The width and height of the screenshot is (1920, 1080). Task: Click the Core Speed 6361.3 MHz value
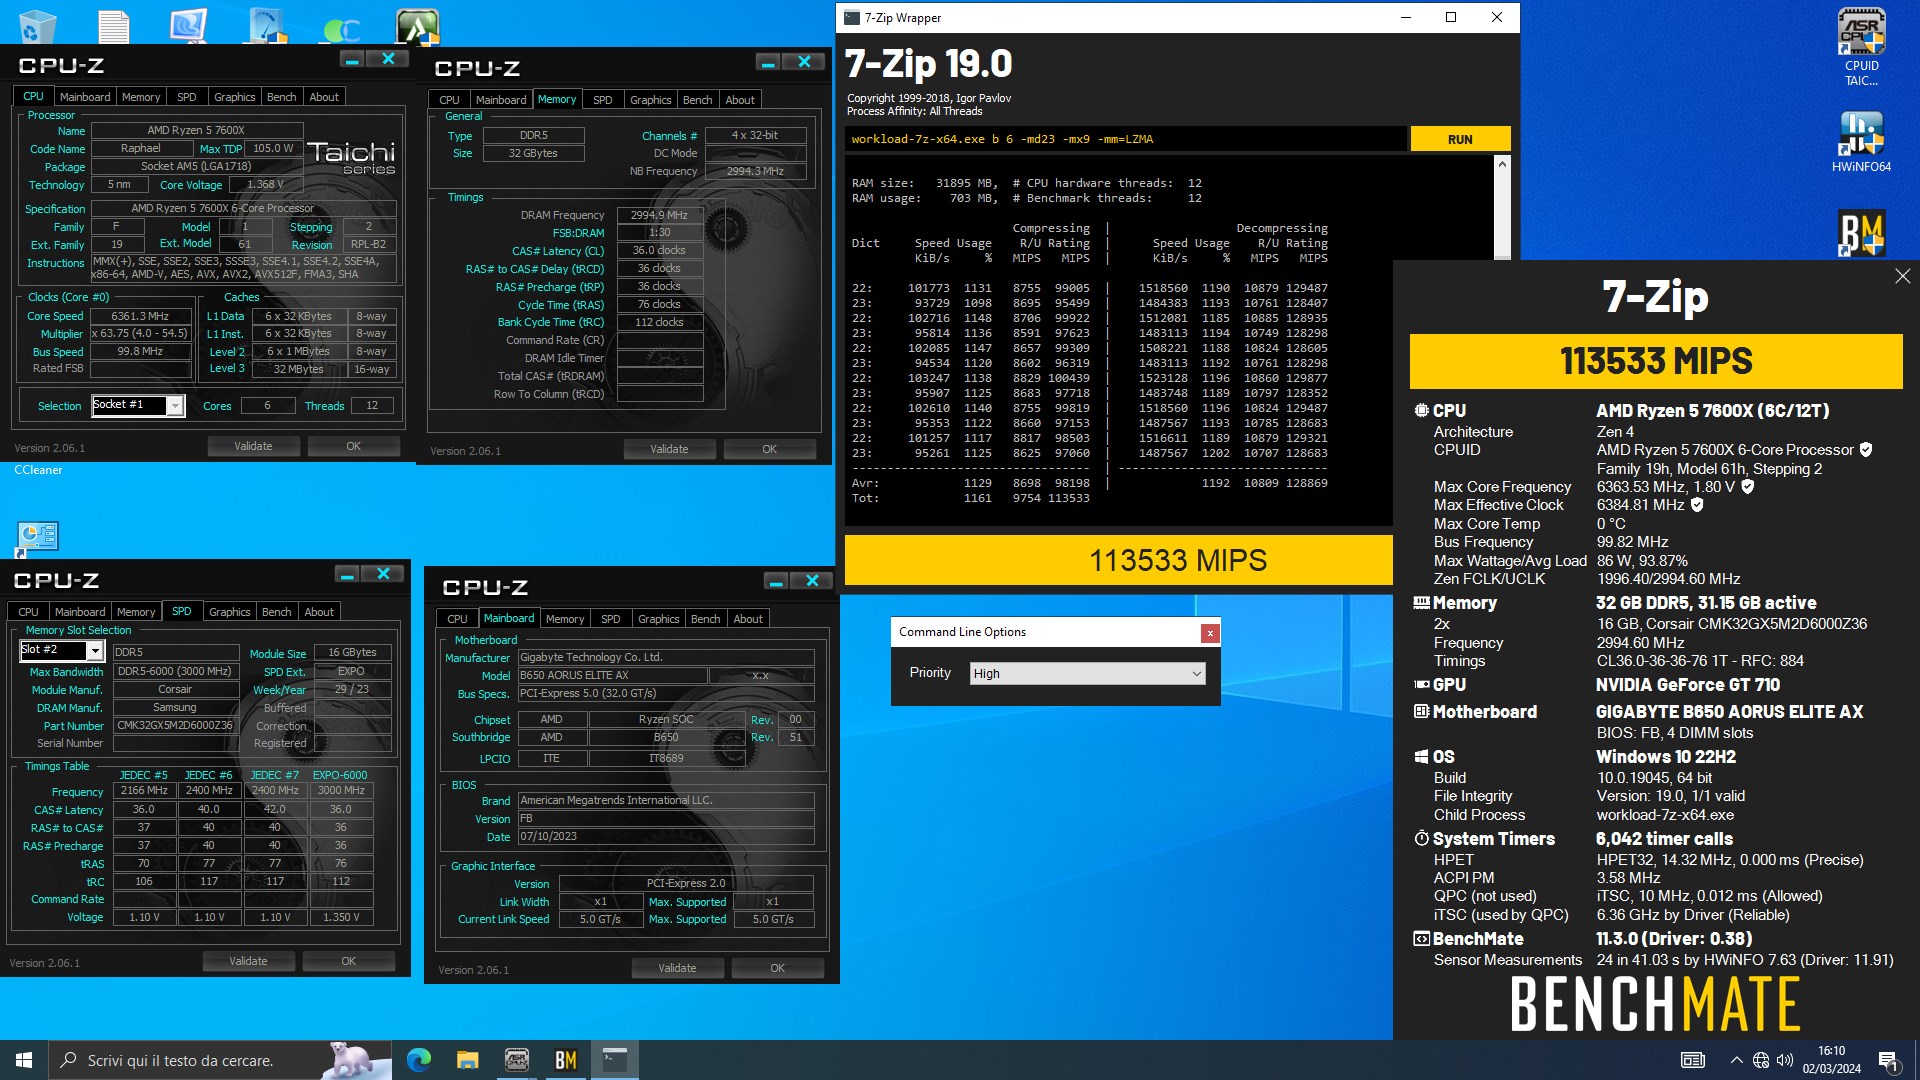click(140, 316)
